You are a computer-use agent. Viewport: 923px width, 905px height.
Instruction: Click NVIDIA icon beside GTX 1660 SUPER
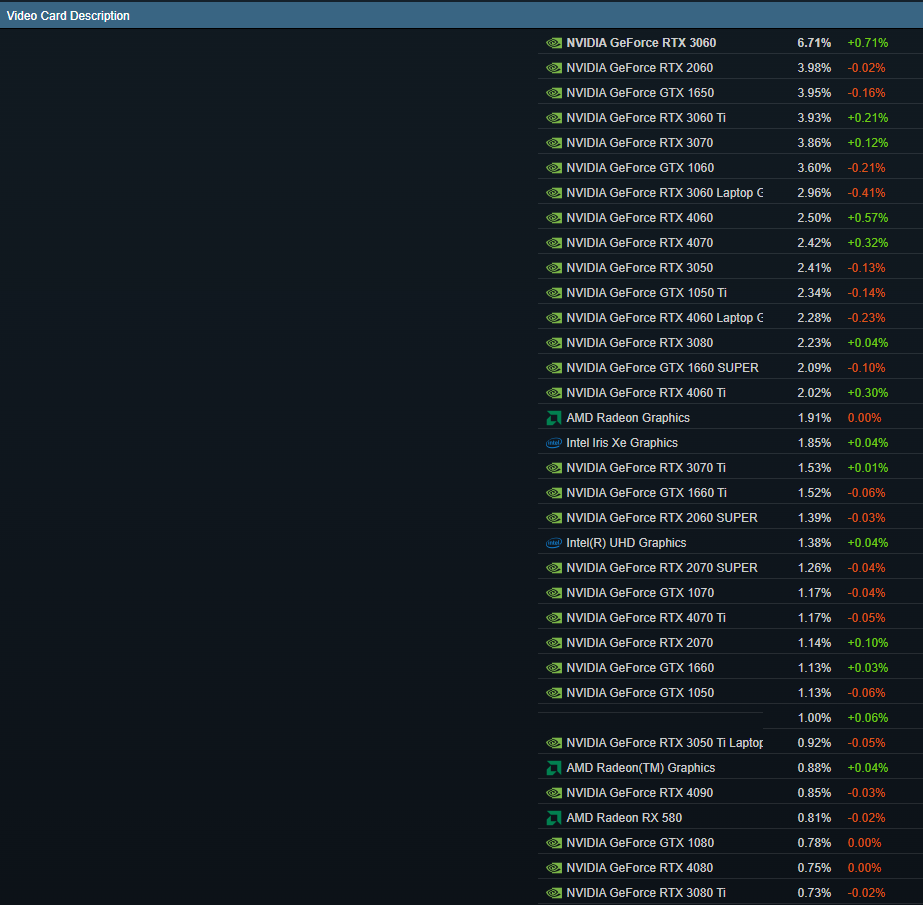pos(554,368)
